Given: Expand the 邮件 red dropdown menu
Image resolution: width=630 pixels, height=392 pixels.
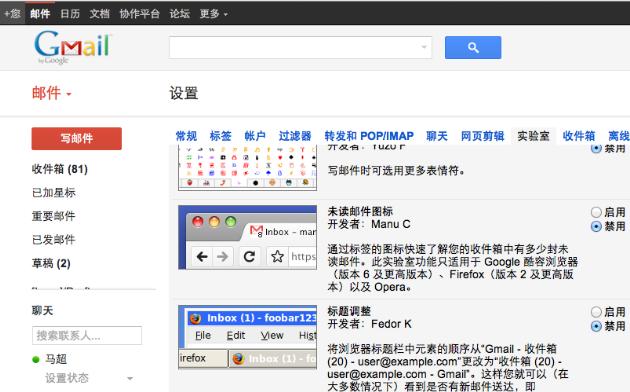Looking at the screenshot, I should click(x=51, y=93).
